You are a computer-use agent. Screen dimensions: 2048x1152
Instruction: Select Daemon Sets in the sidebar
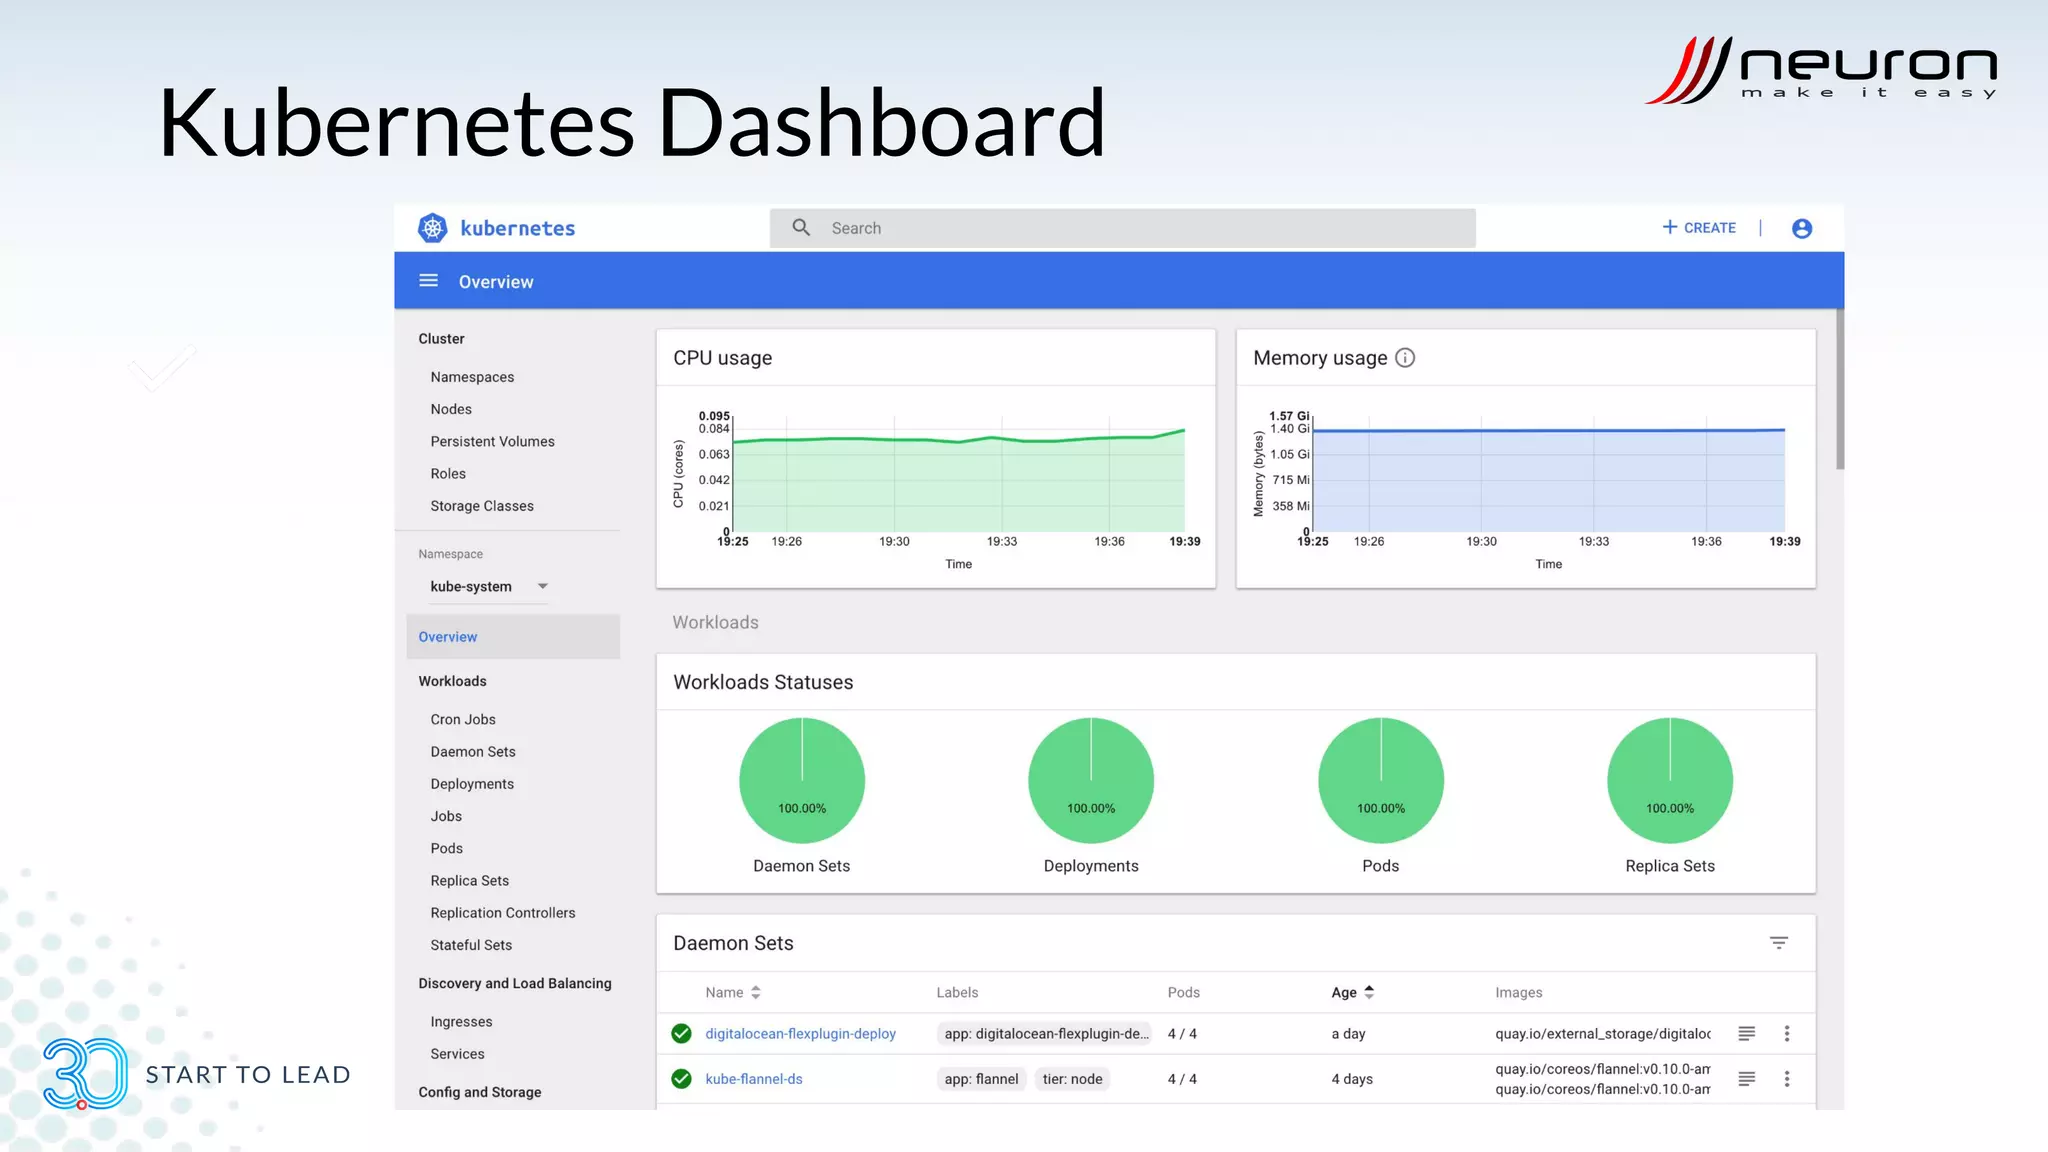click(x=473, y=752)
